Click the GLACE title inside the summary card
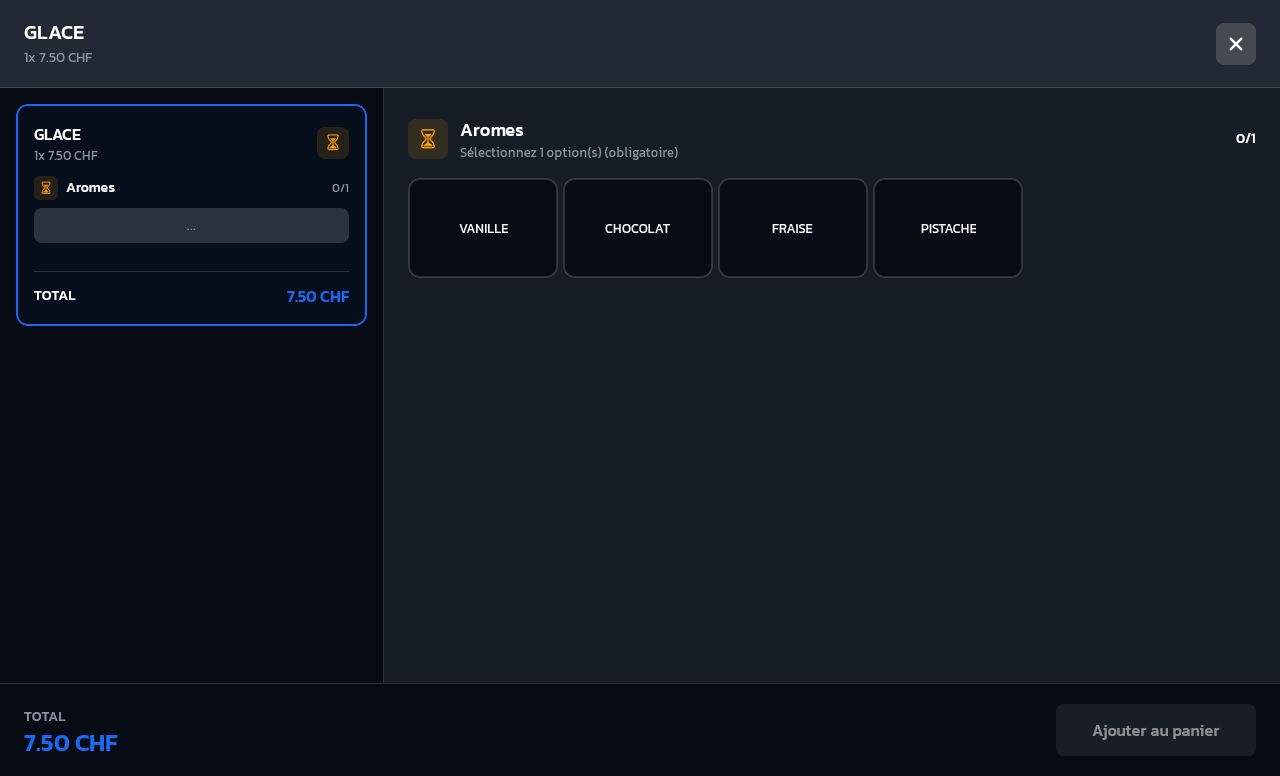The height and width of the screenshot is (776, 1280). 57,134
